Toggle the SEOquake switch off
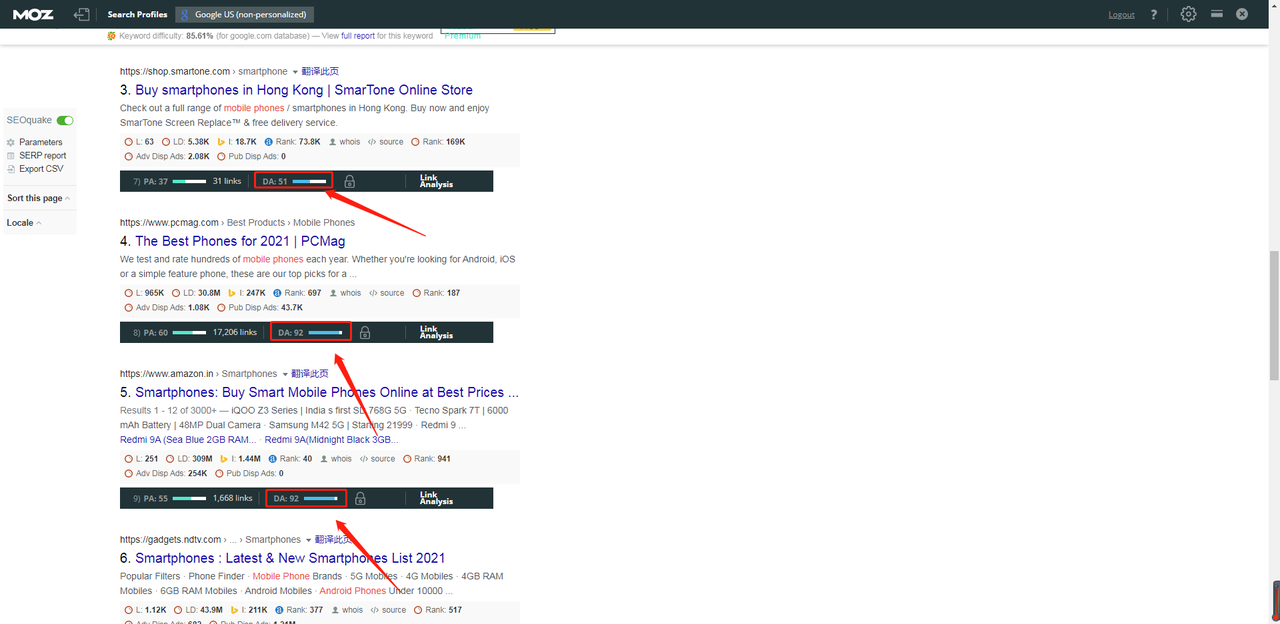This screenshot has width=1280, height=624. [x=65, y=120]
